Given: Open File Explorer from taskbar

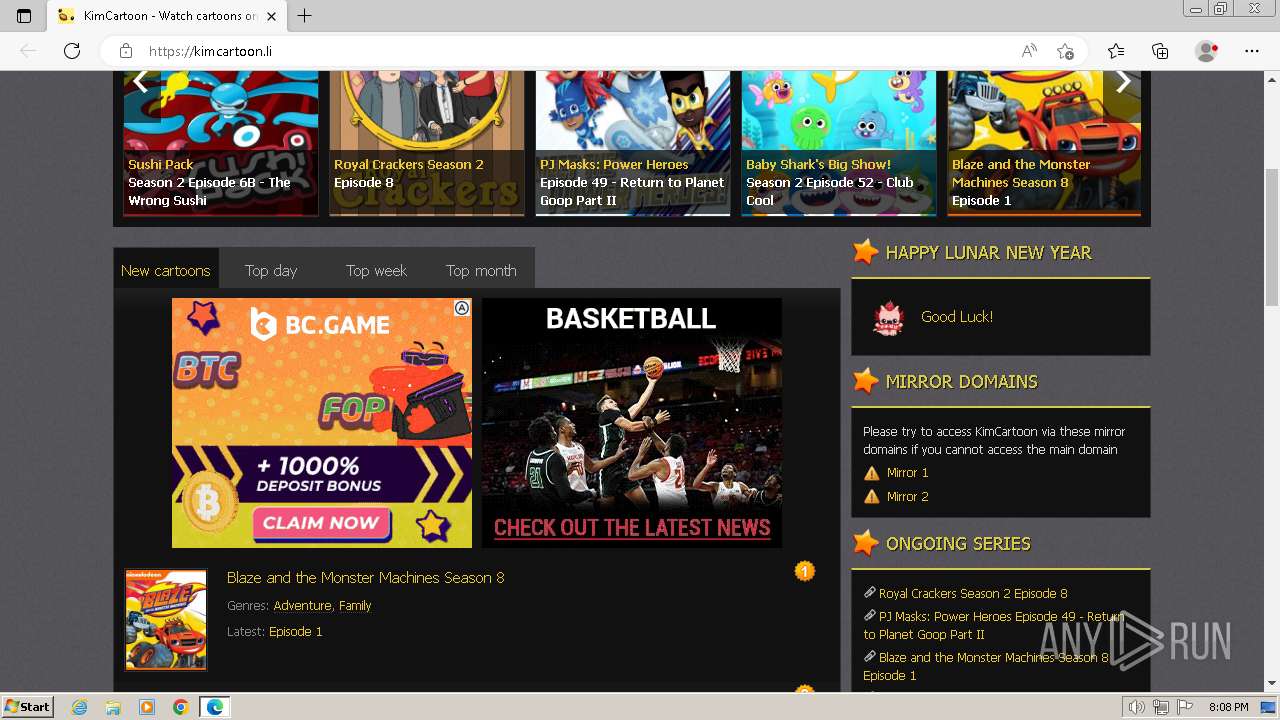Looking at the screenshot, I should click(113, 707).
